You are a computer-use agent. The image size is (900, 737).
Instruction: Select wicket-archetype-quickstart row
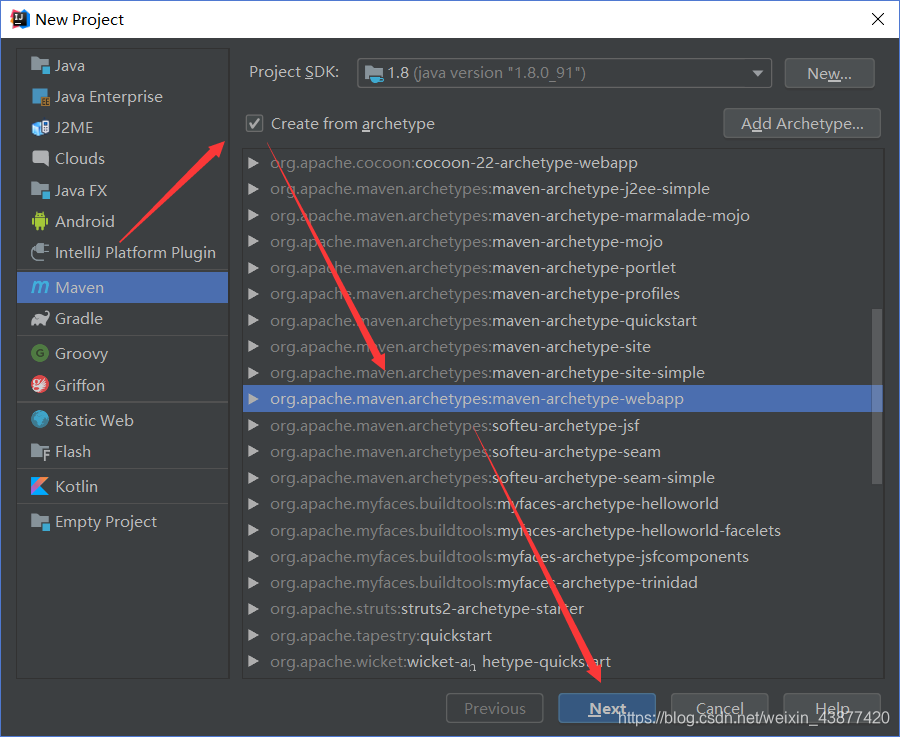pyautogui.click(x=562, y=662)
